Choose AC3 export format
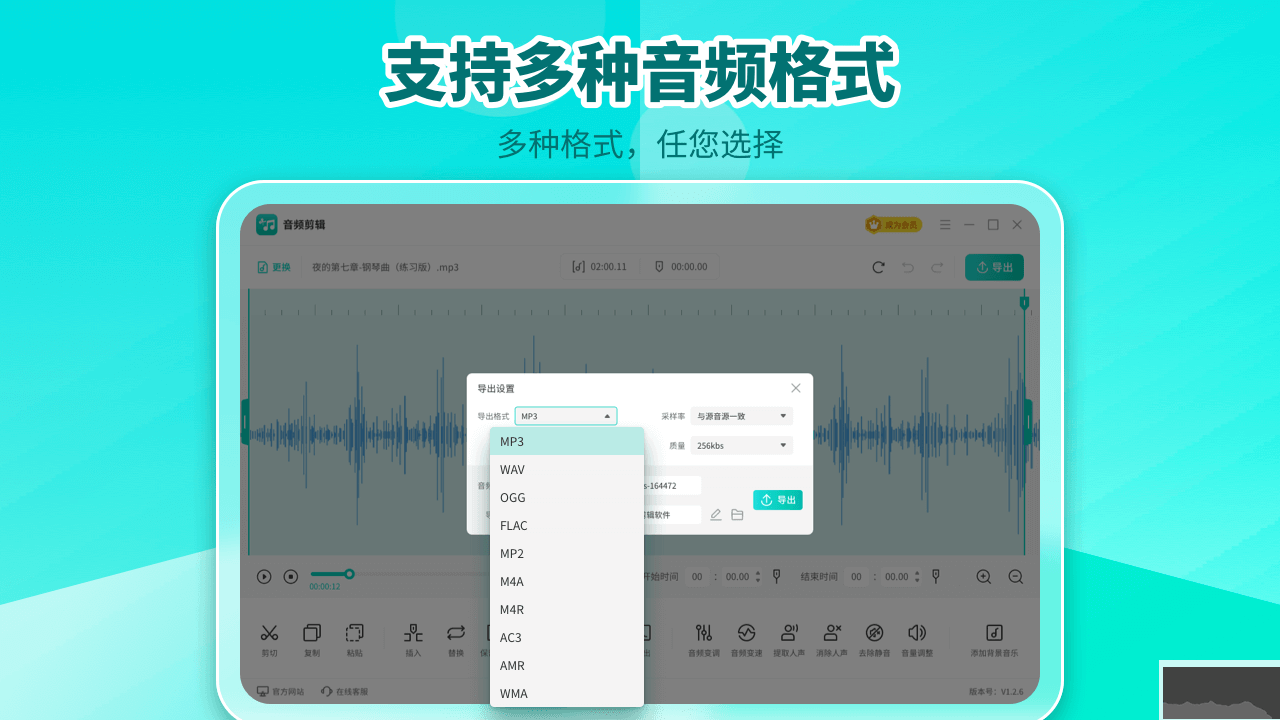The height and width of the screenshot is (720, 1280). pos(567,637)
